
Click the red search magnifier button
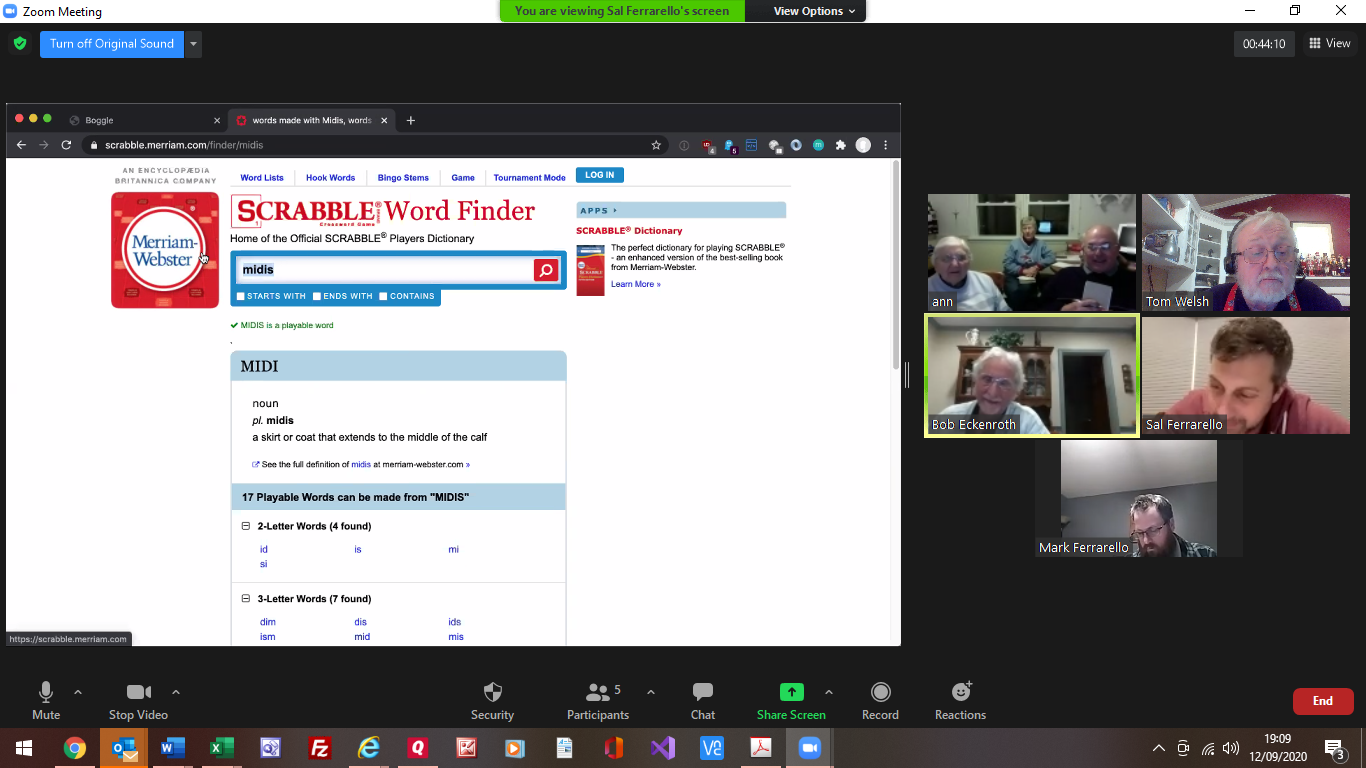[x=546, y=270]
